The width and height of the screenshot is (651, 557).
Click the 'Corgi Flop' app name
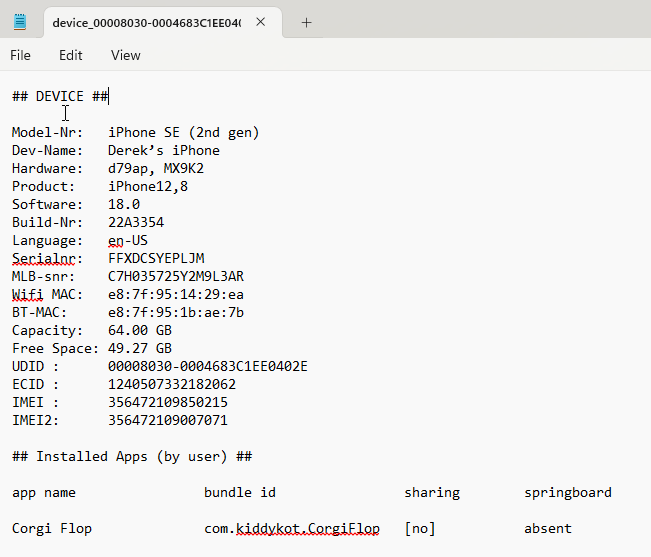point(51,528)
